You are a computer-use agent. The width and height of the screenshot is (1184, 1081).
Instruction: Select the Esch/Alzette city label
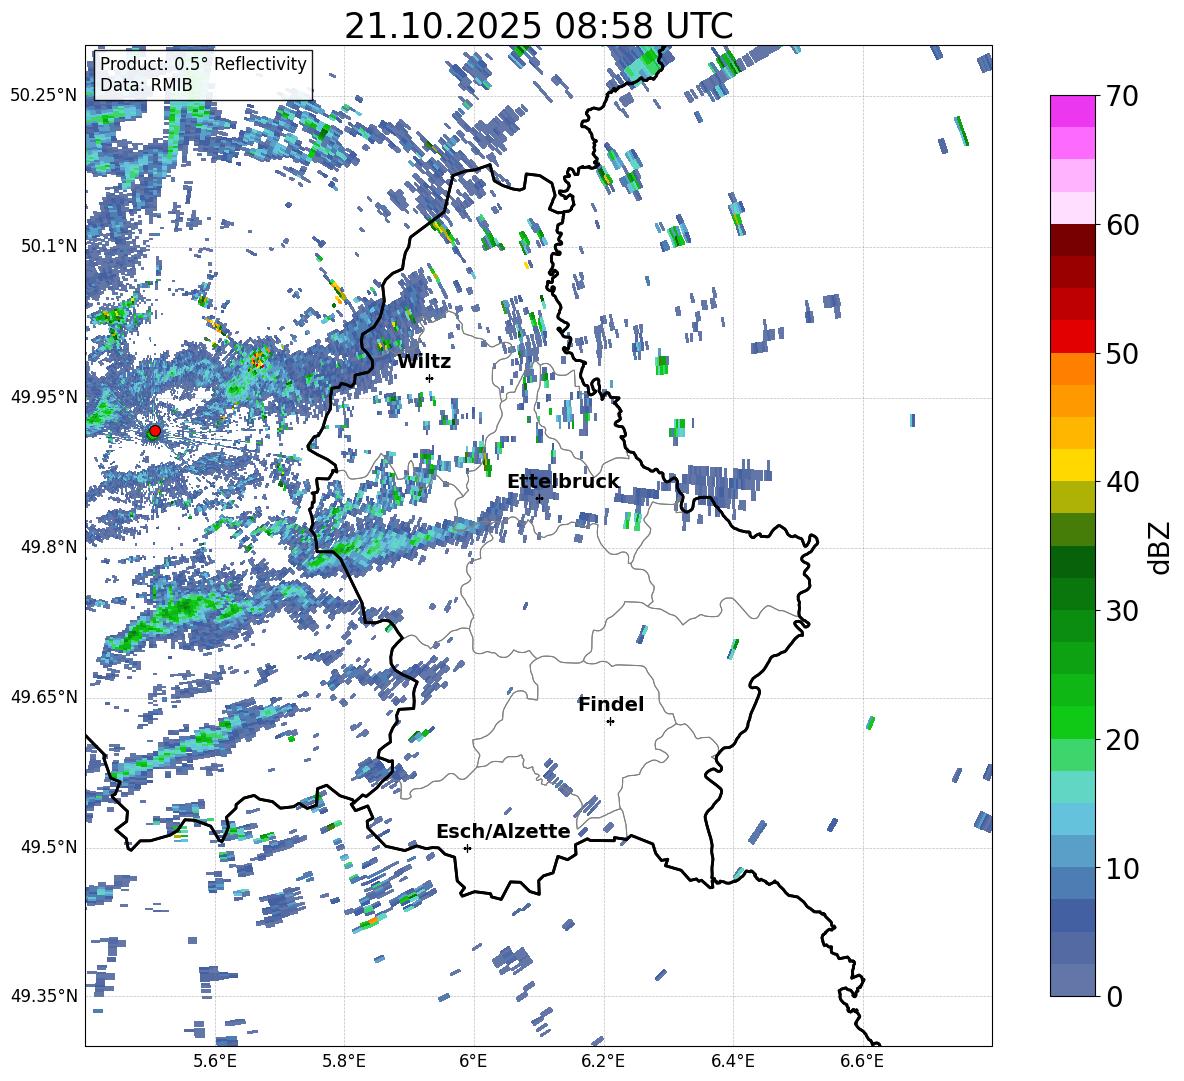pos(503,832)
